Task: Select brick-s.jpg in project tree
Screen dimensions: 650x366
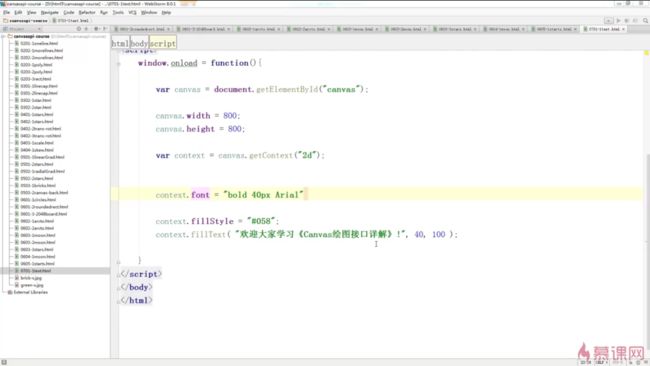Action: [31, 278]
